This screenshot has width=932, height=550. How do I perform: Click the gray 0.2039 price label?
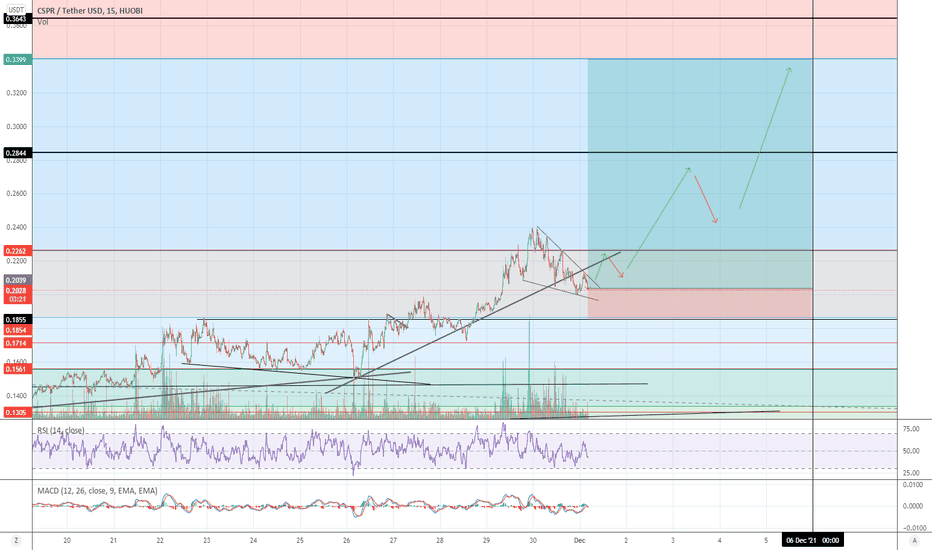pyautogui.click(x=16, y=280)
